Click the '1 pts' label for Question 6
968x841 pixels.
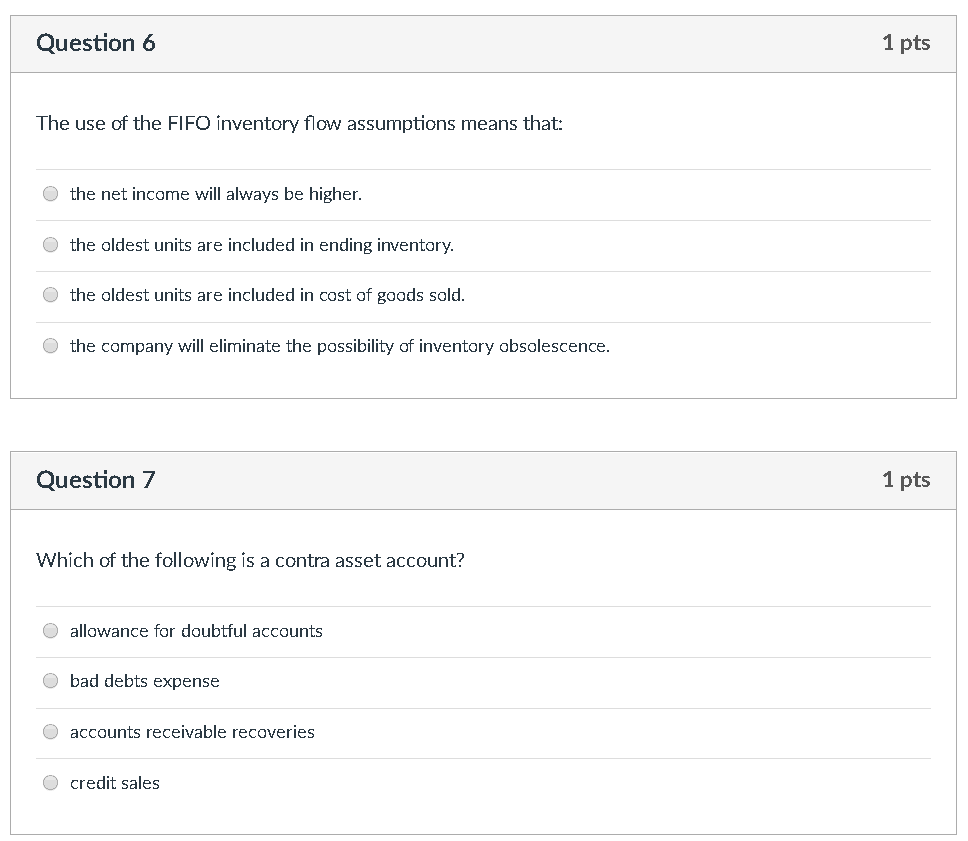point(906,43)
